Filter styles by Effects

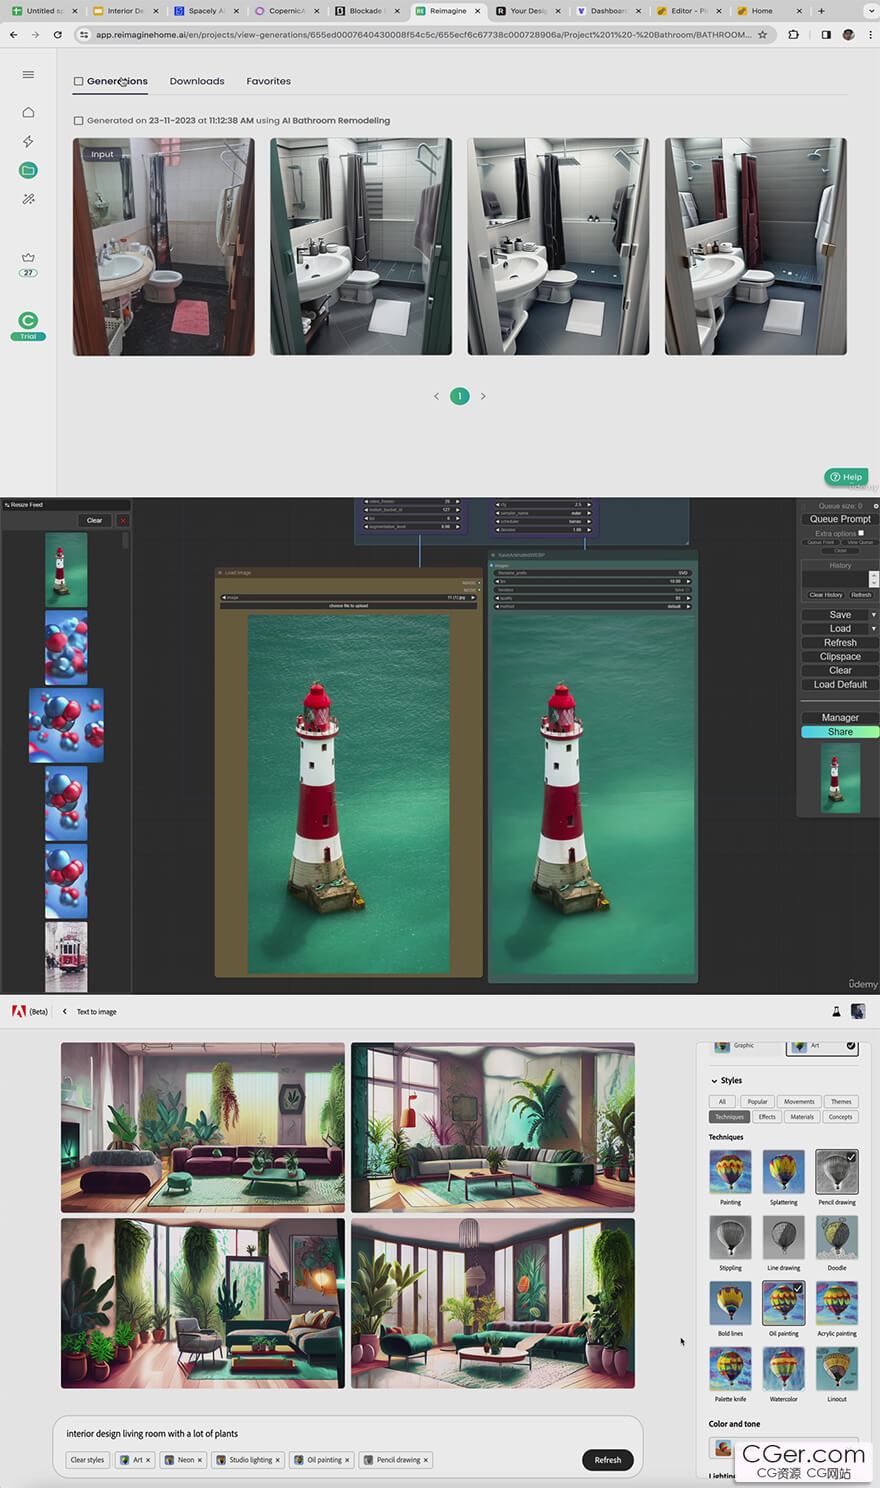click(767, 1116)
